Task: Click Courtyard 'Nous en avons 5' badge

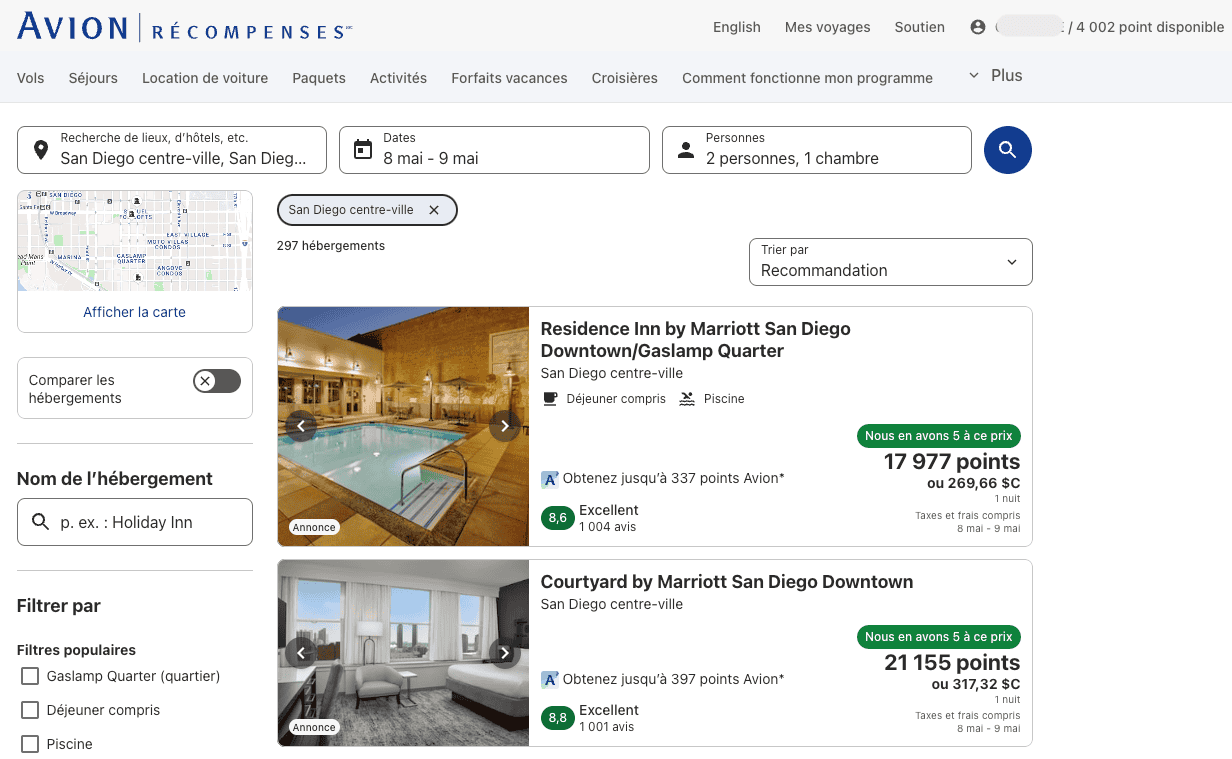Action: (939, 637)
